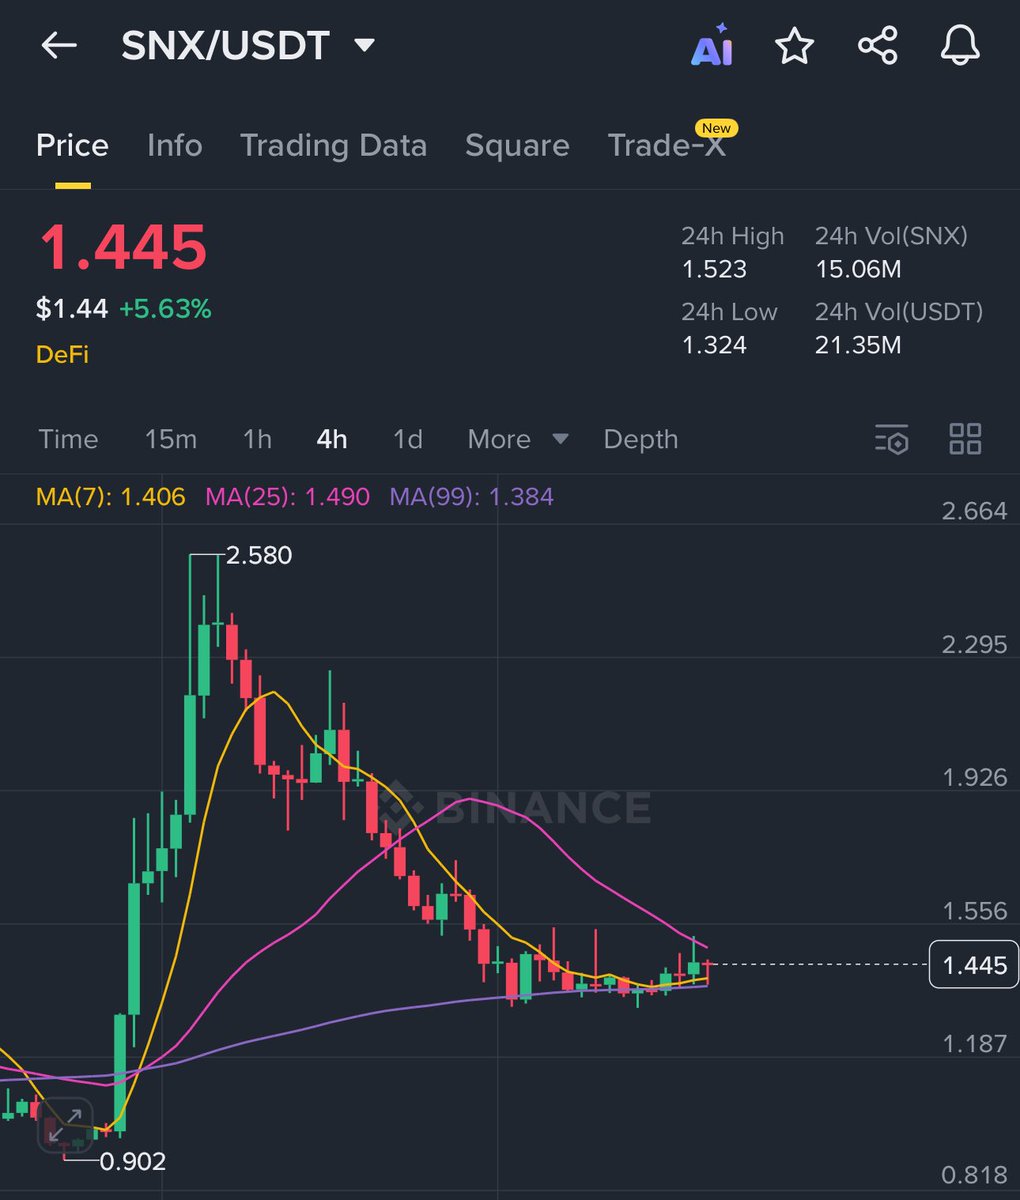Tap the share icon
The width and height of the screenshot is (1020, 1200).
pyautogui.click(x=878, y=46)
